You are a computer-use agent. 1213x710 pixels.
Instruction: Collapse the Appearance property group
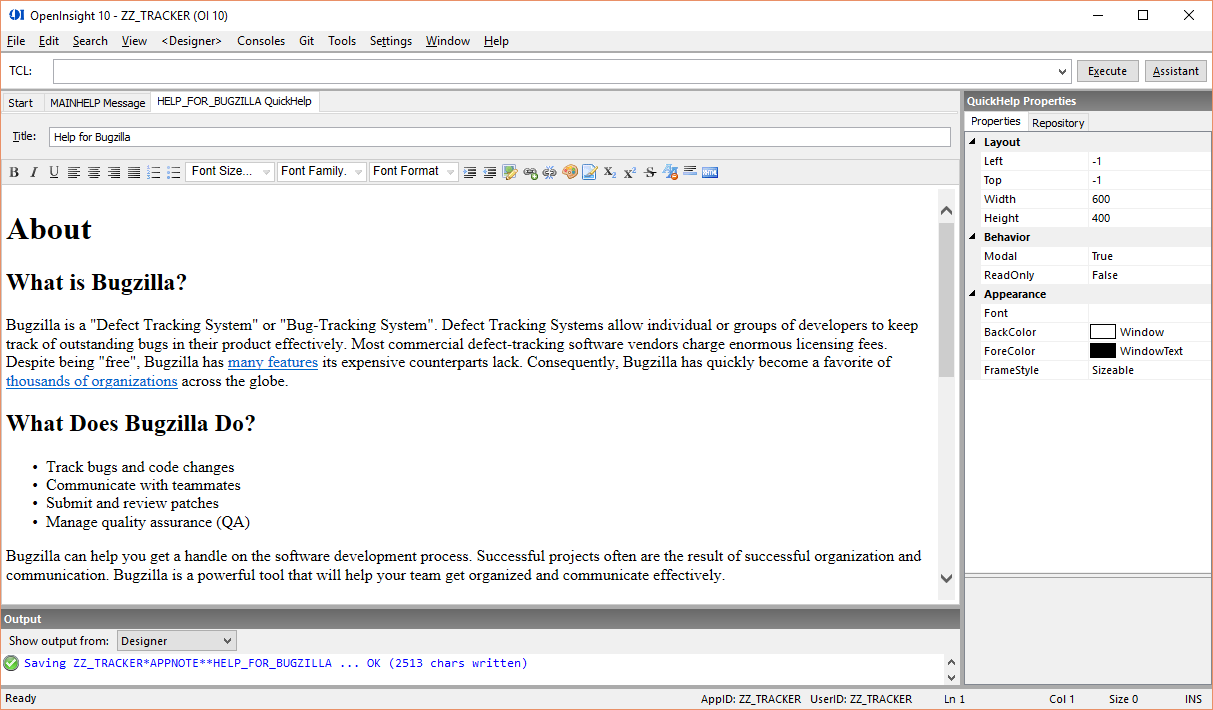(x=973, y=294)
